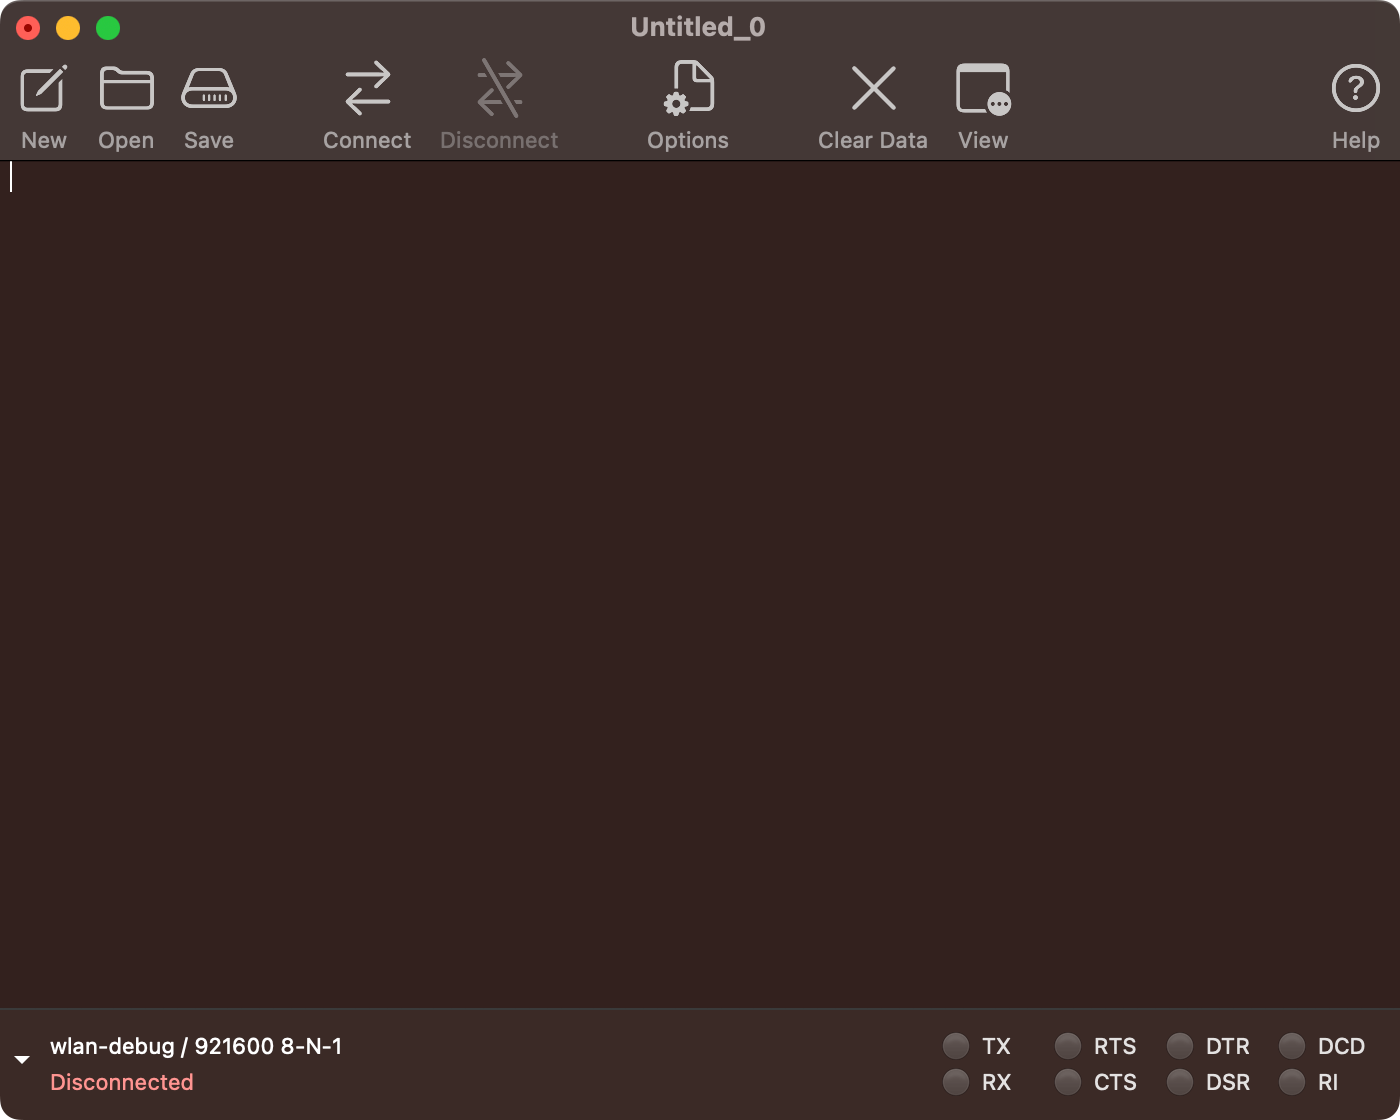1400x1120 pixels.
Task: Connect to the serial port
Action: coord(367,90)
